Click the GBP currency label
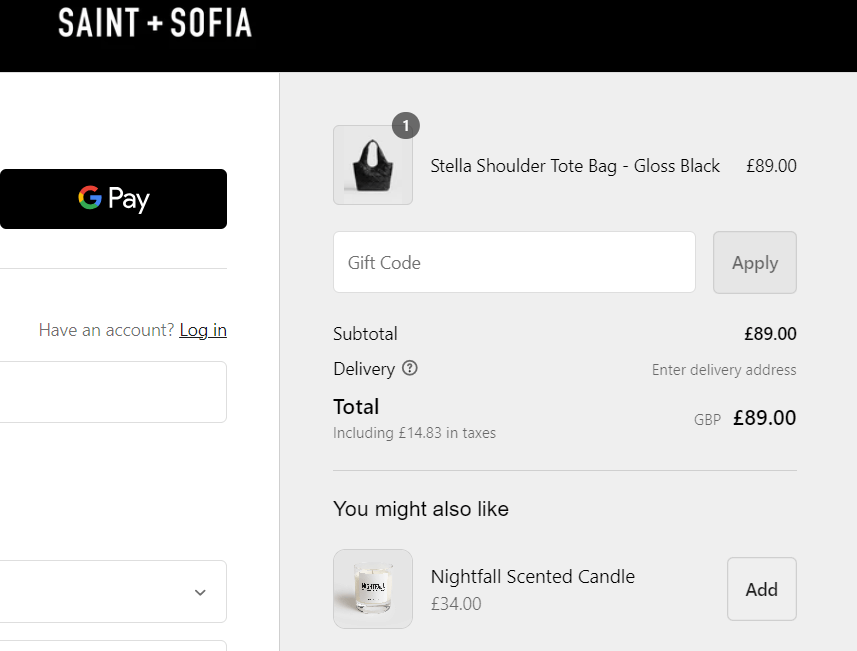Screen dimensions: 857x651 tap(707, 419)
